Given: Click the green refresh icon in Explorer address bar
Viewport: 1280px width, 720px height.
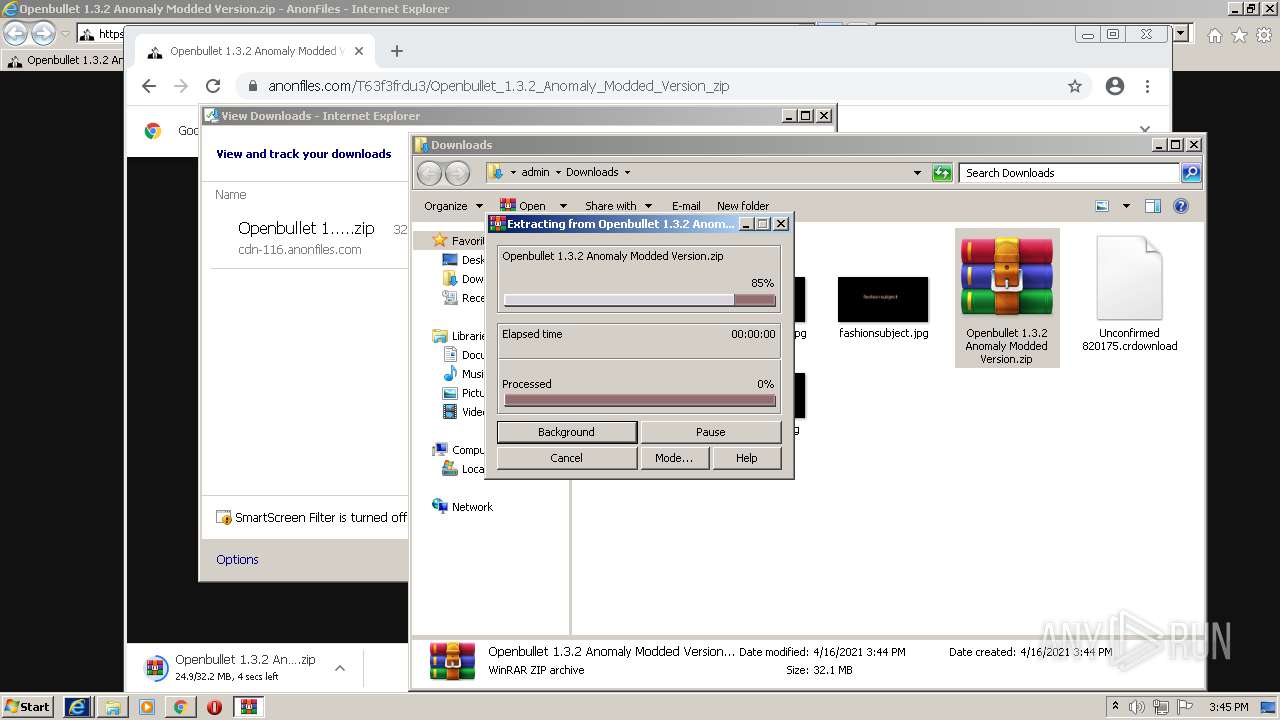Looking at the screenshot, I should (942, 173).
